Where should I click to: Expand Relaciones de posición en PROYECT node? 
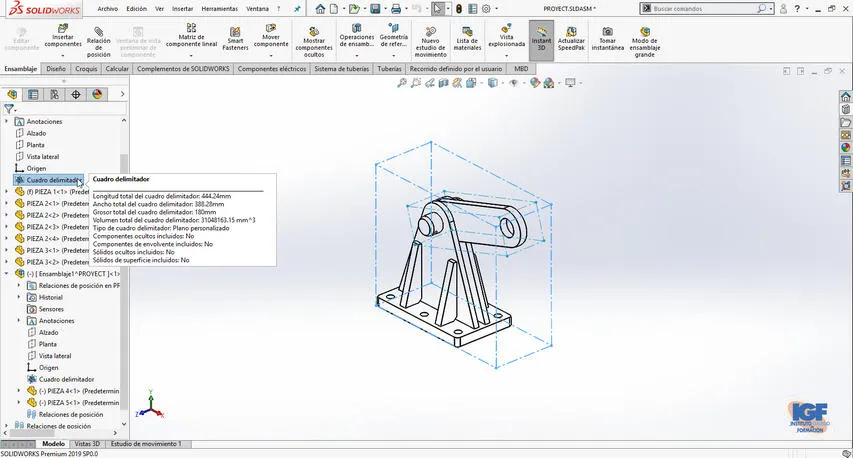click(18, 285)
